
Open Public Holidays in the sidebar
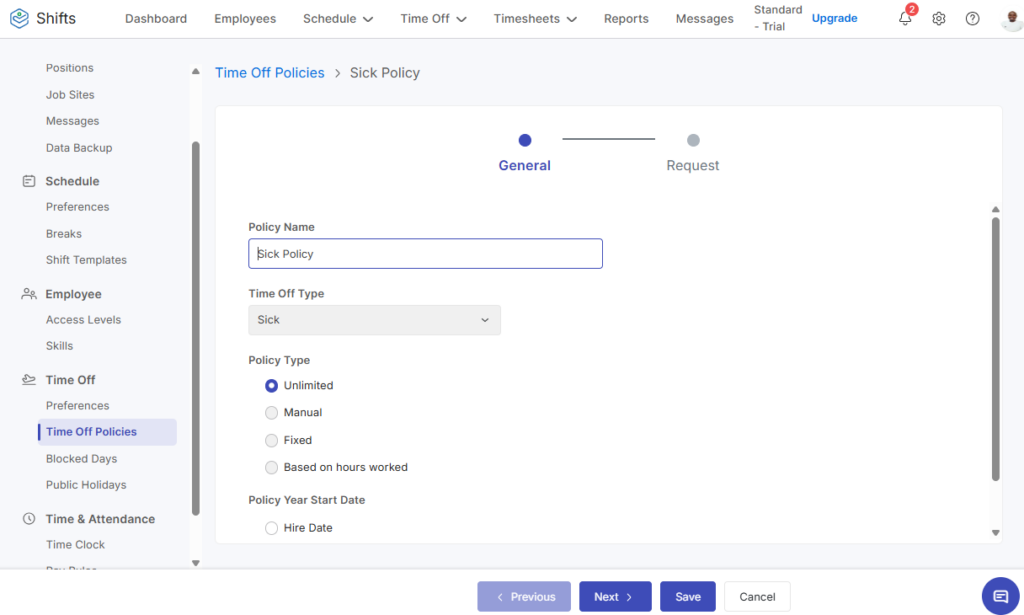pos(86,485)
